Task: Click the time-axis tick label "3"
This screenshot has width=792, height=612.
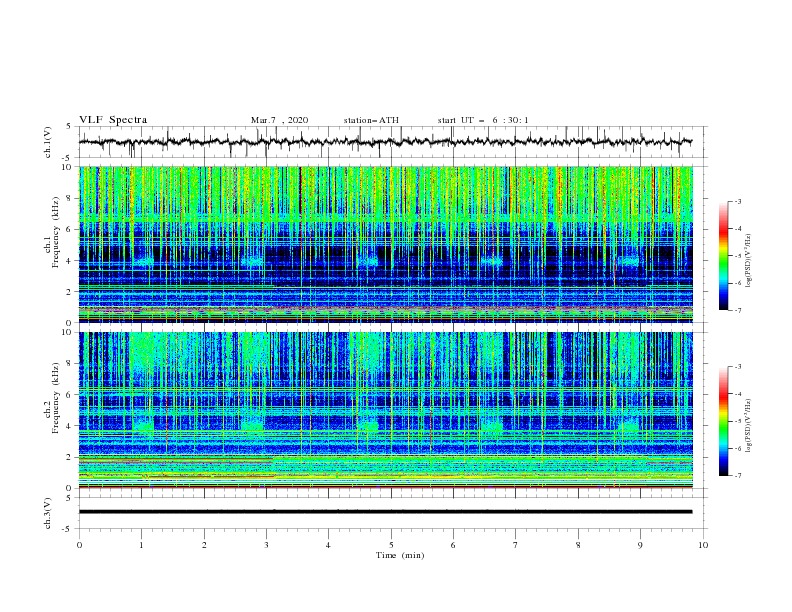Action: 266,545
